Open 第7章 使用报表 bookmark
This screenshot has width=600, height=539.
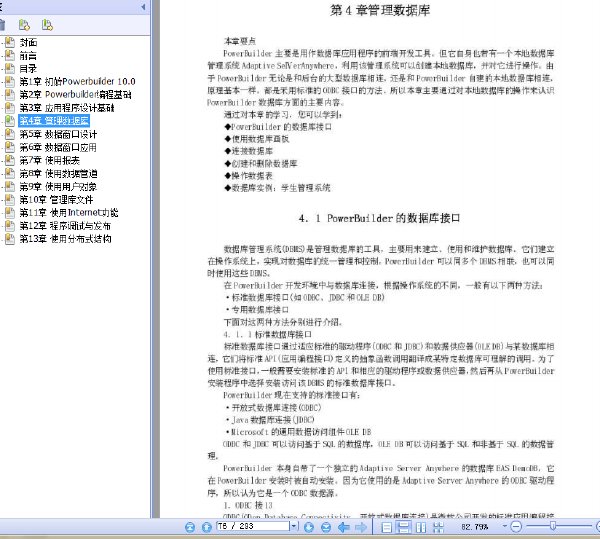click(50, 160)
